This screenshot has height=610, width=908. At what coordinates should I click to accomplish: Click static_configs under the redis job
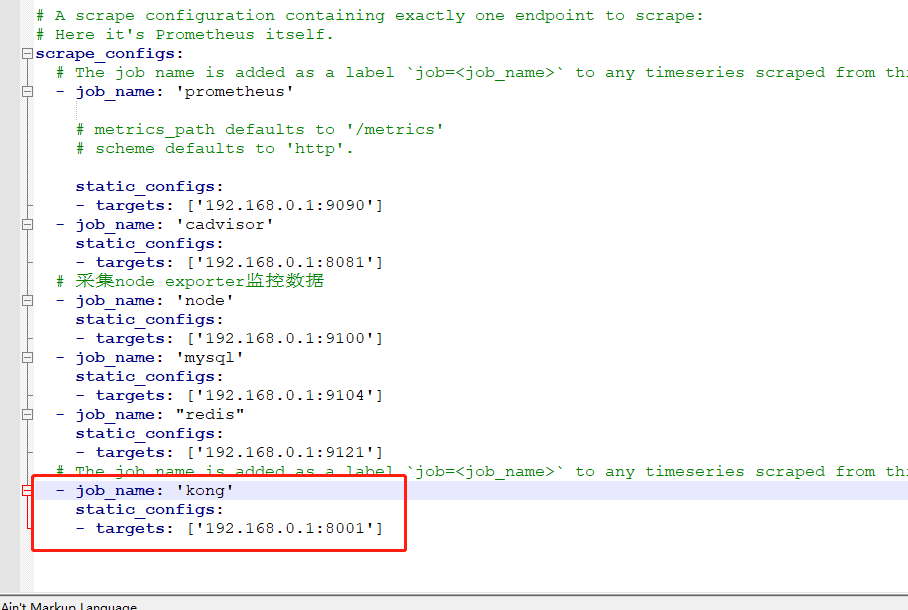tap(149, 434)
